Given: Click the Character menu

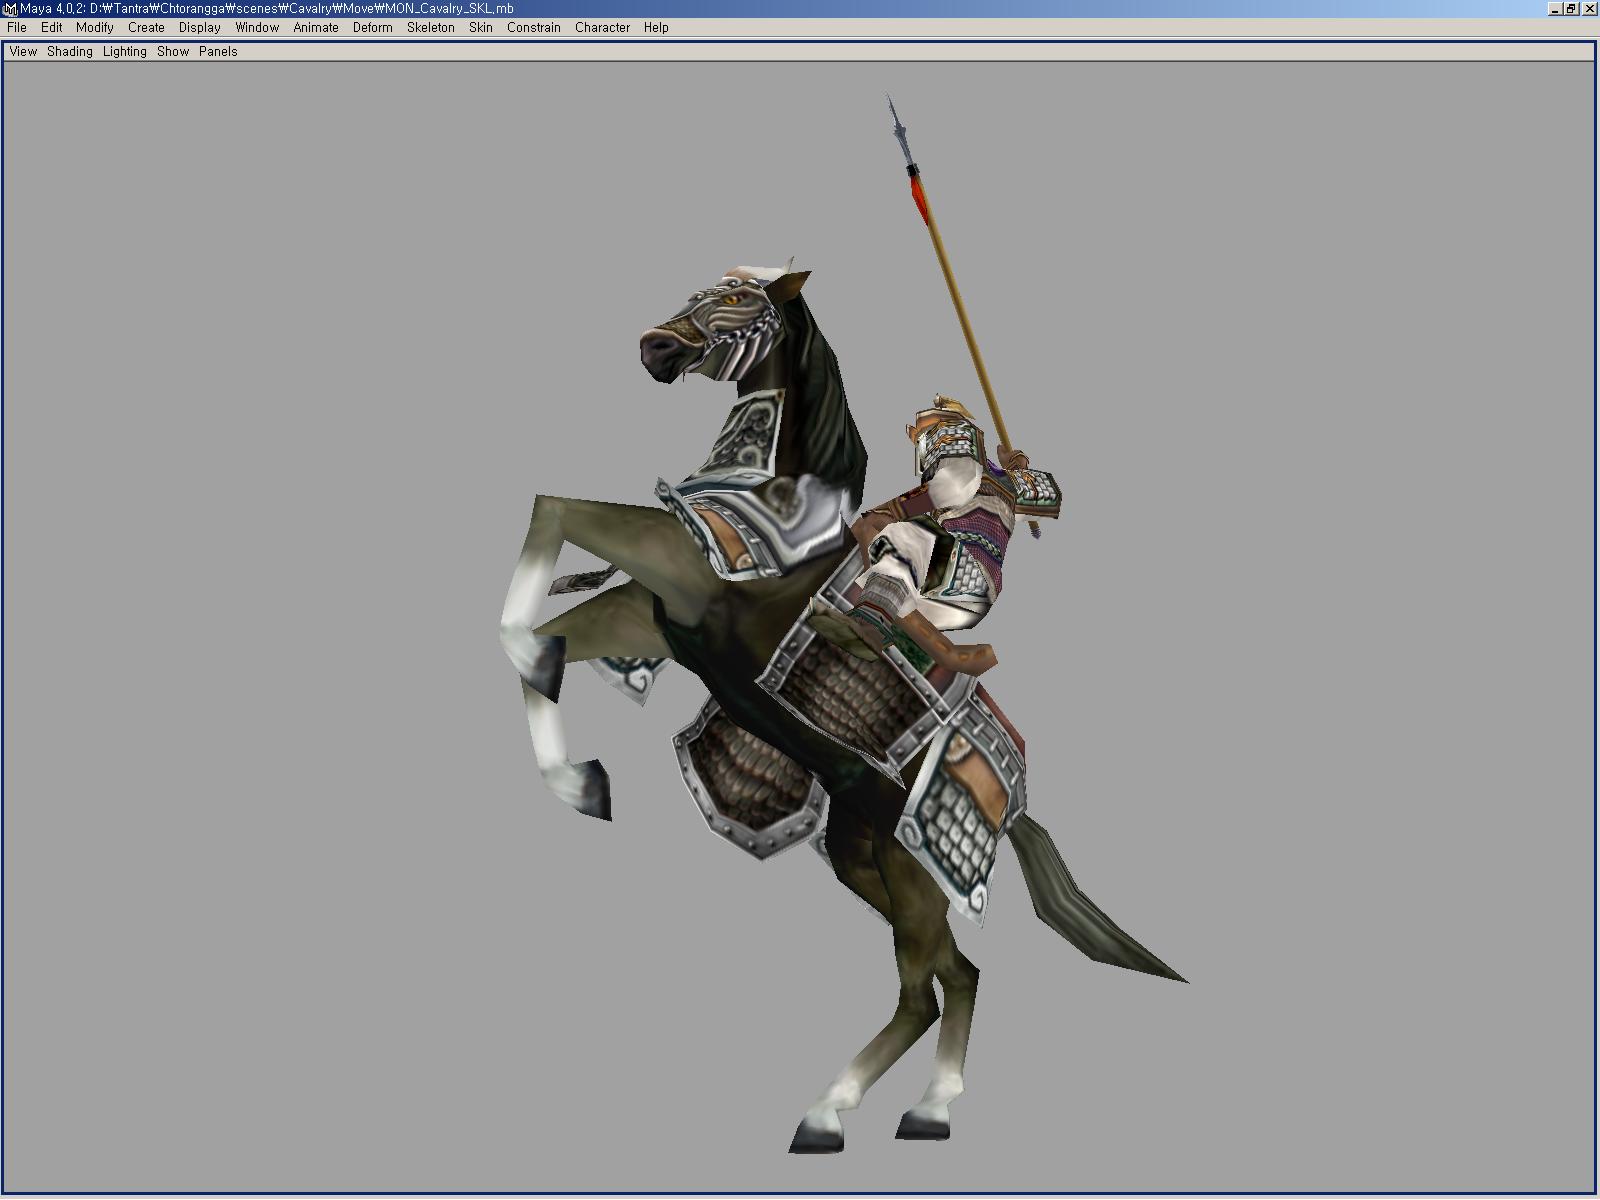Looking at the screenshot, I should click(x=602, y=28).
